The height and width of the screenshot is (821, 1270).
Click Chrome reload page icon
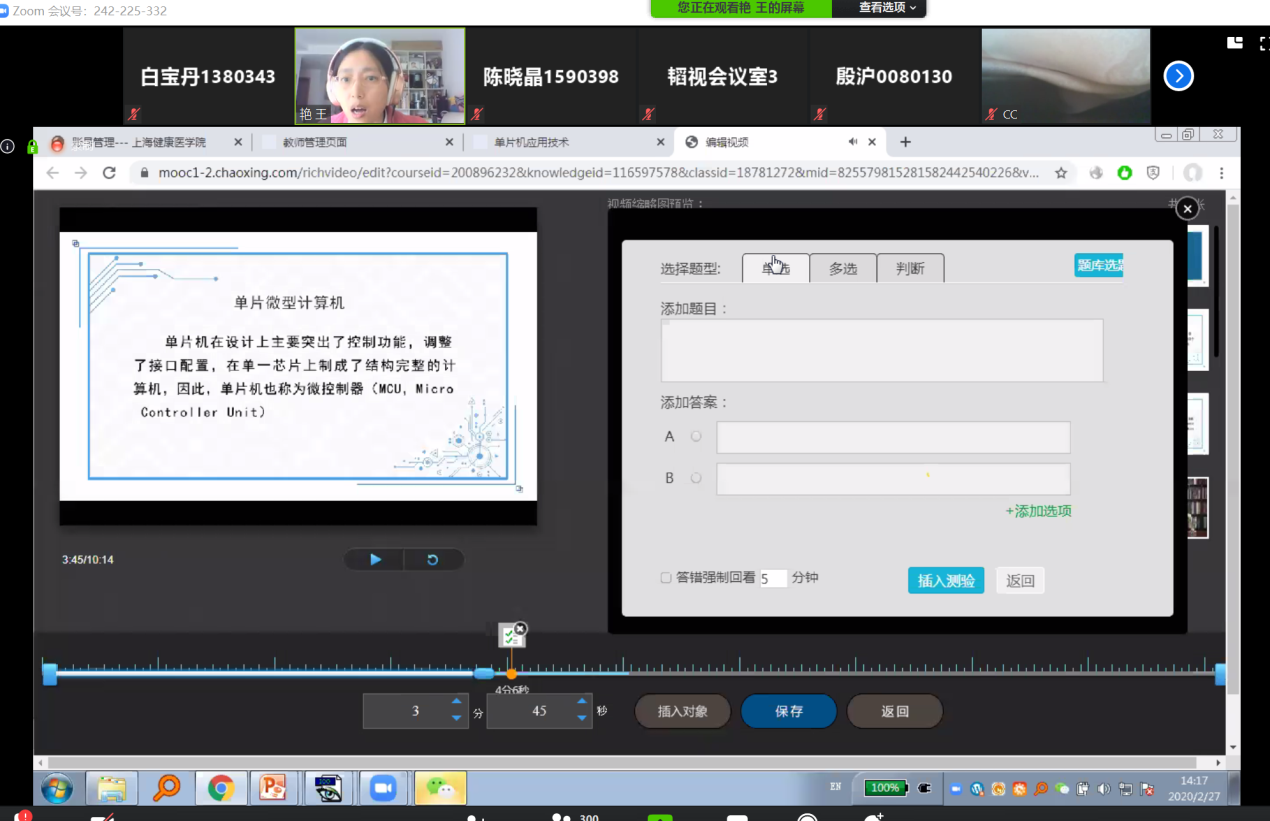click(x=109, y=173)
